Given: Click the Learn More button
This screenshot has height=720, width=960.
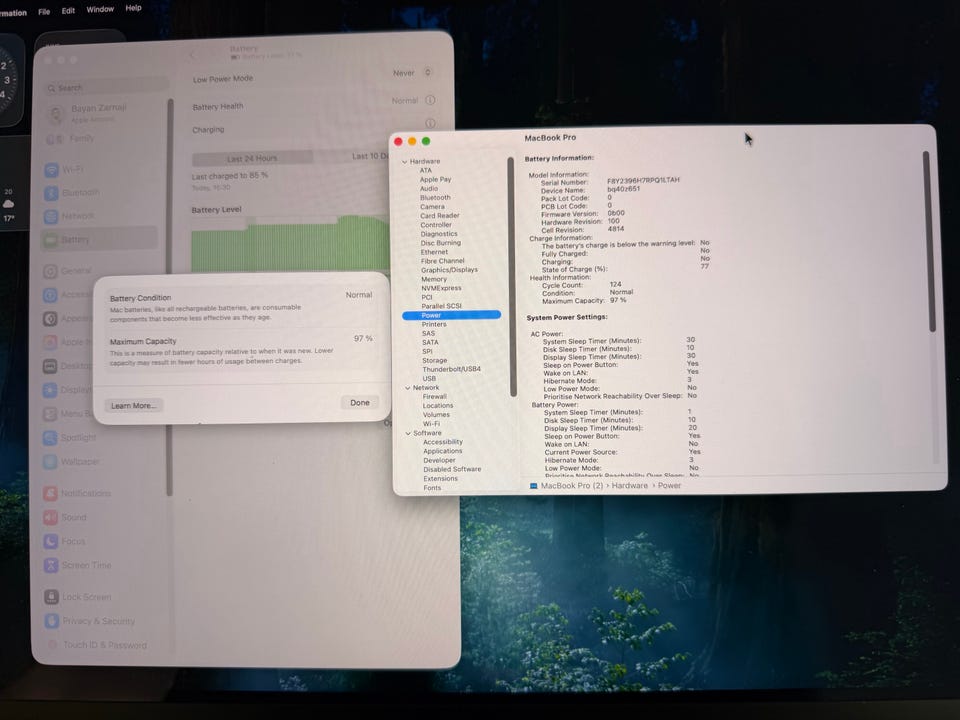Looking at the screenshot, I should [x=133, y=405].
